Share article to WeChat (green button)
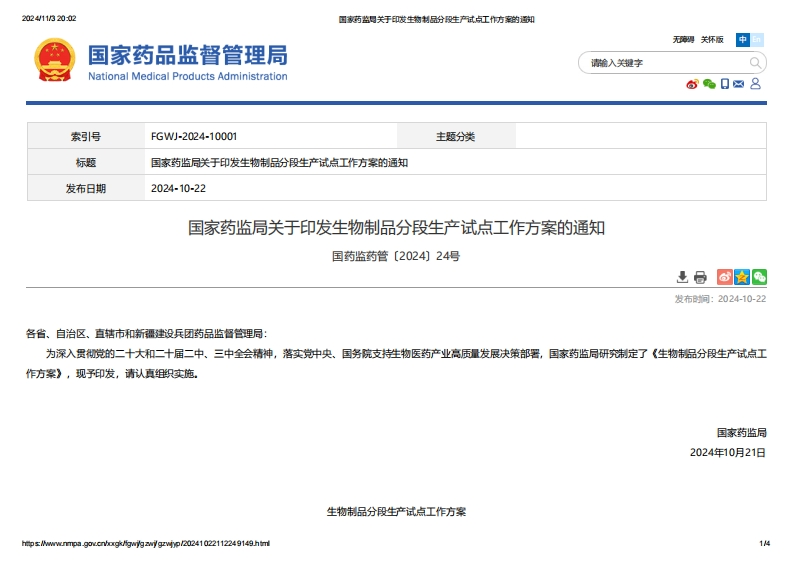Viewport: 793px width, 561px height. point(759,277)
